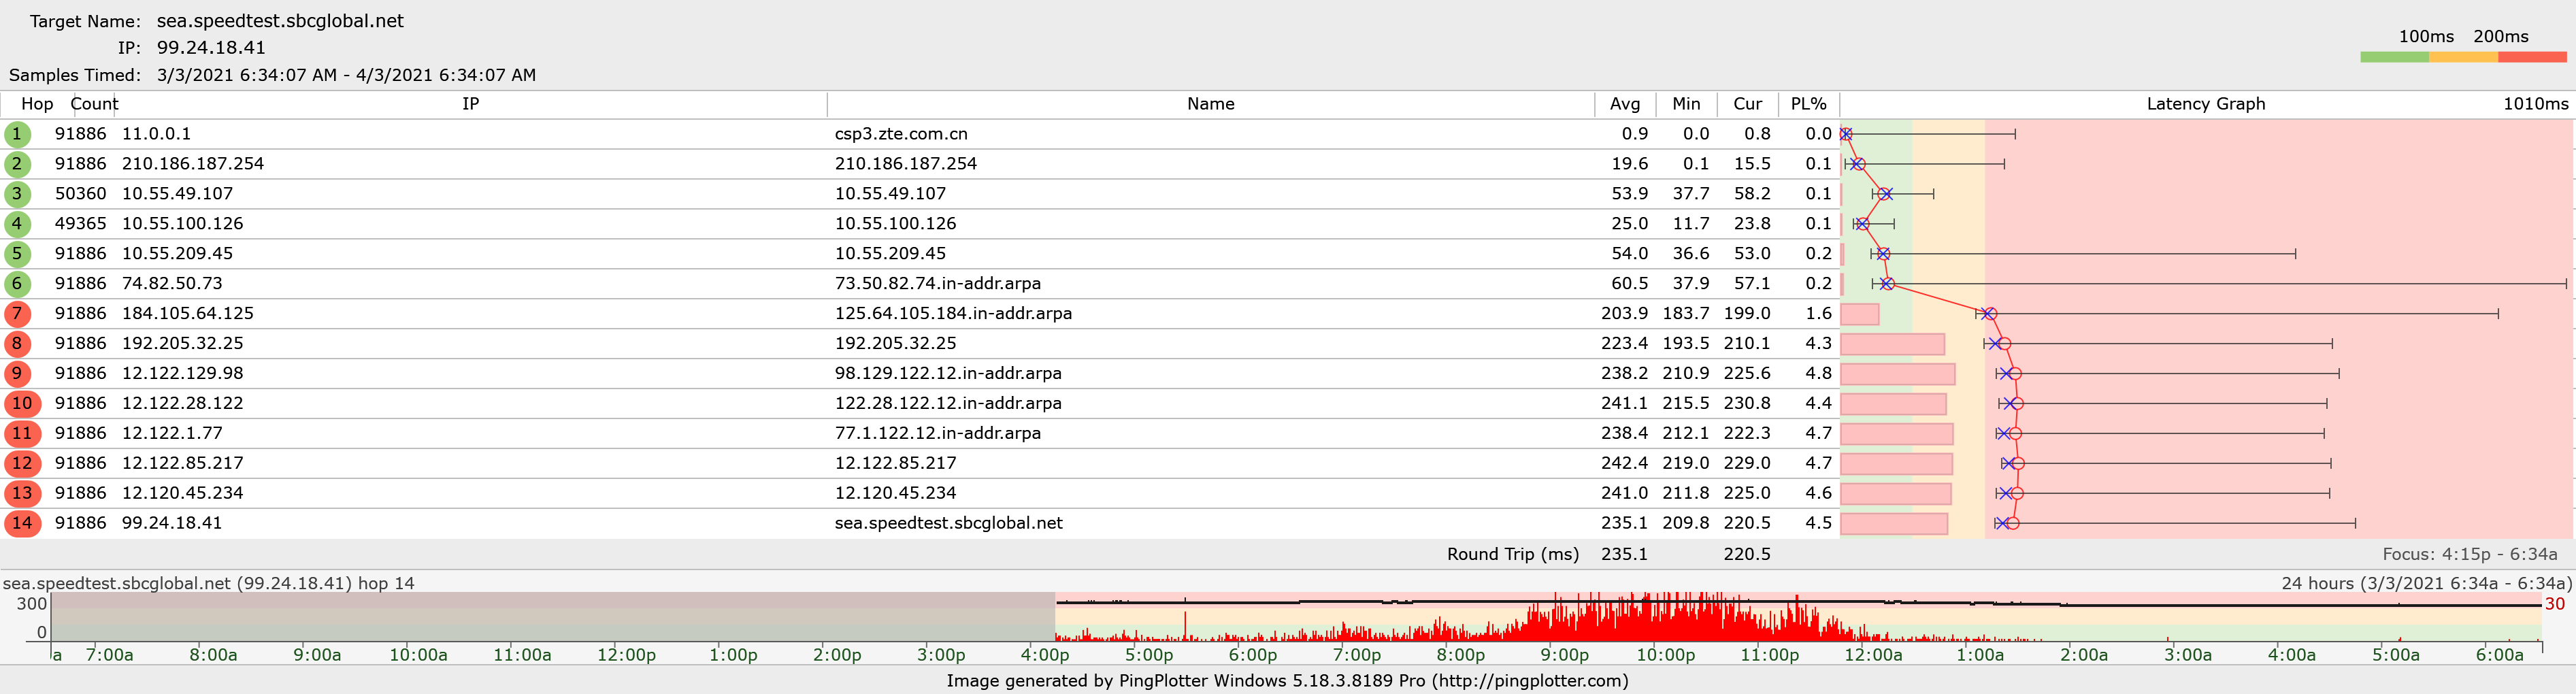The height and width of the screenshot is (694, 2576).
Task: Click the 9:00p marker on the timeline
Action: (x=1564, y=655)
